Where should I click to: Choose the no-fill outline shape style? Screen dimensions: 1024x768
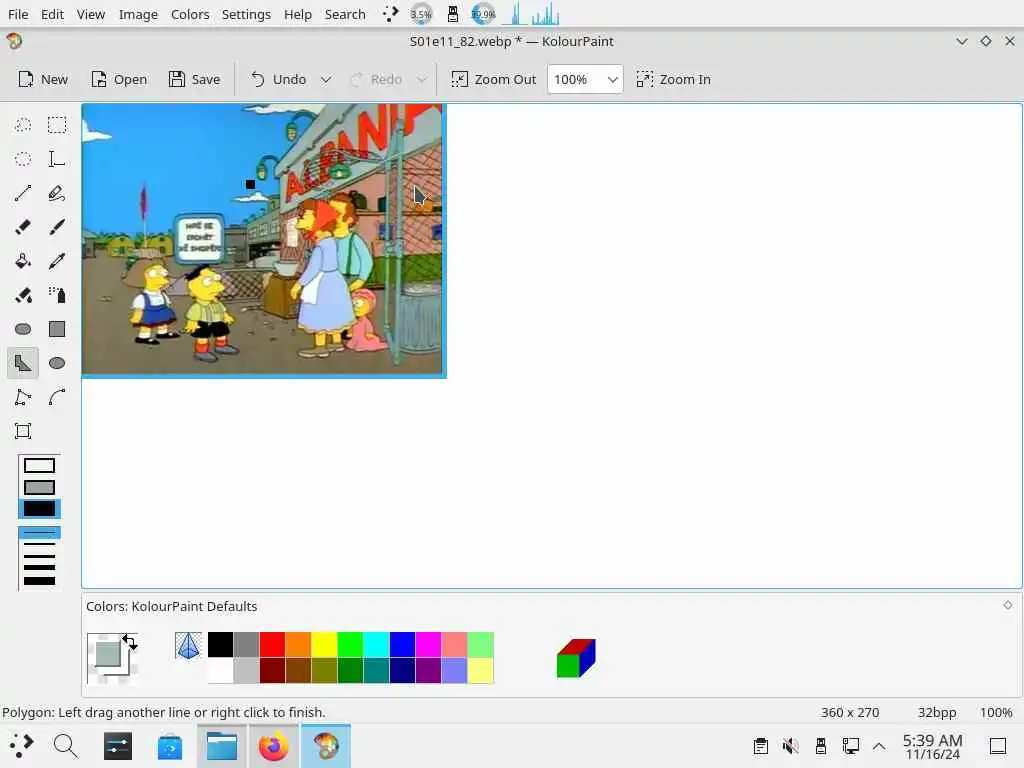[x=39, y=466]
